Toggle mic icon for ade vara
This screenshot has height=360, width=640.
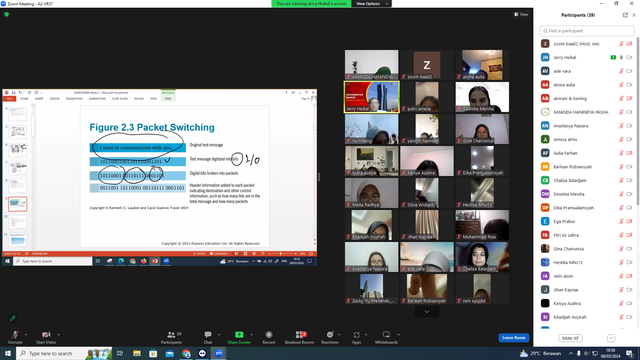pos(621,71)
